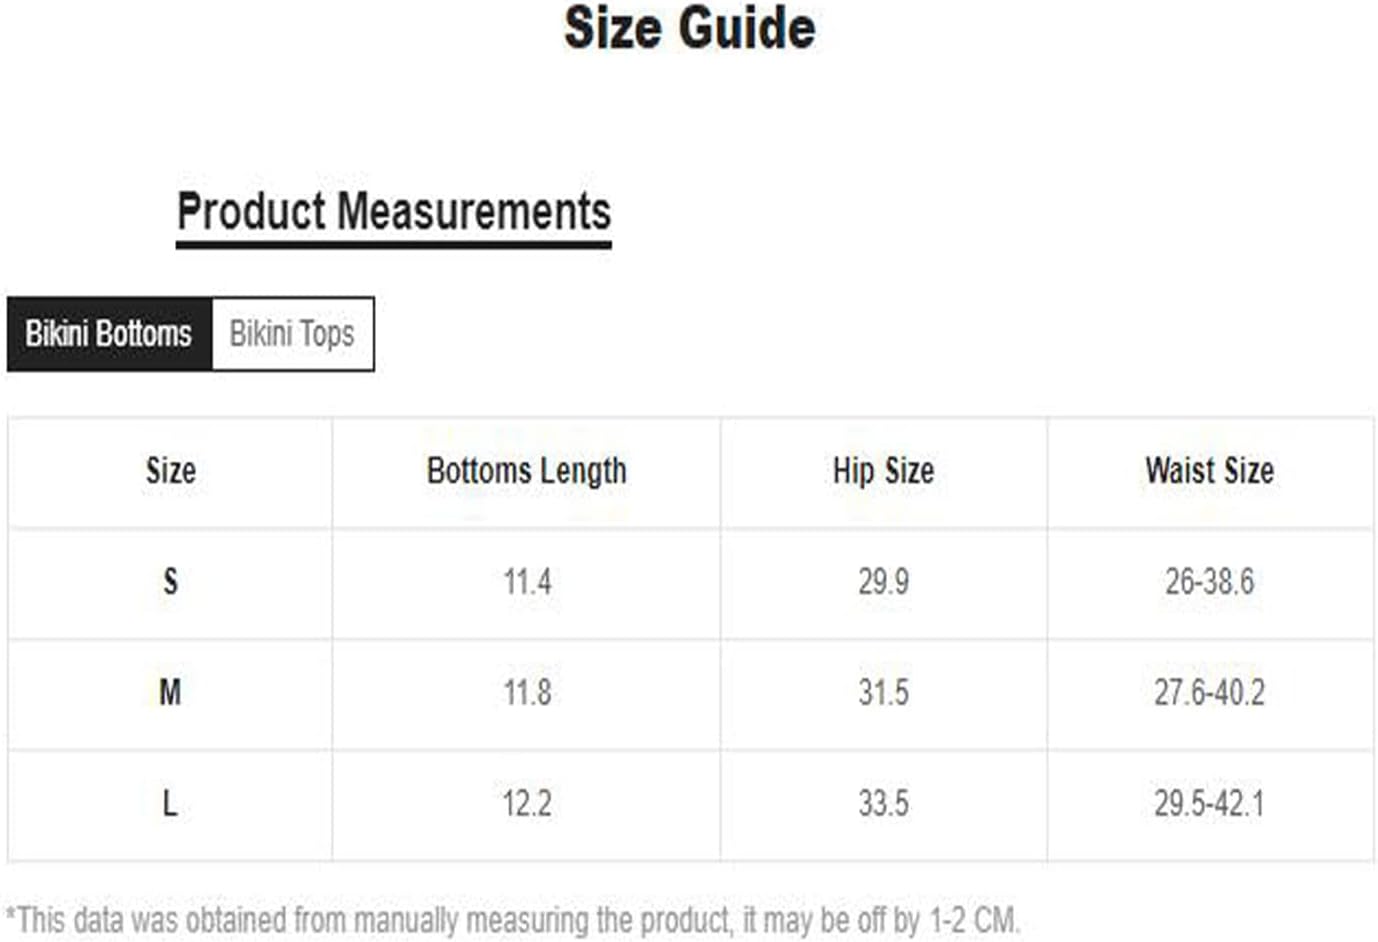1378x942 pixels.
Task: Click the 11.8 bottoms length value
Action: pyautogui.click(x=527, y=692)
